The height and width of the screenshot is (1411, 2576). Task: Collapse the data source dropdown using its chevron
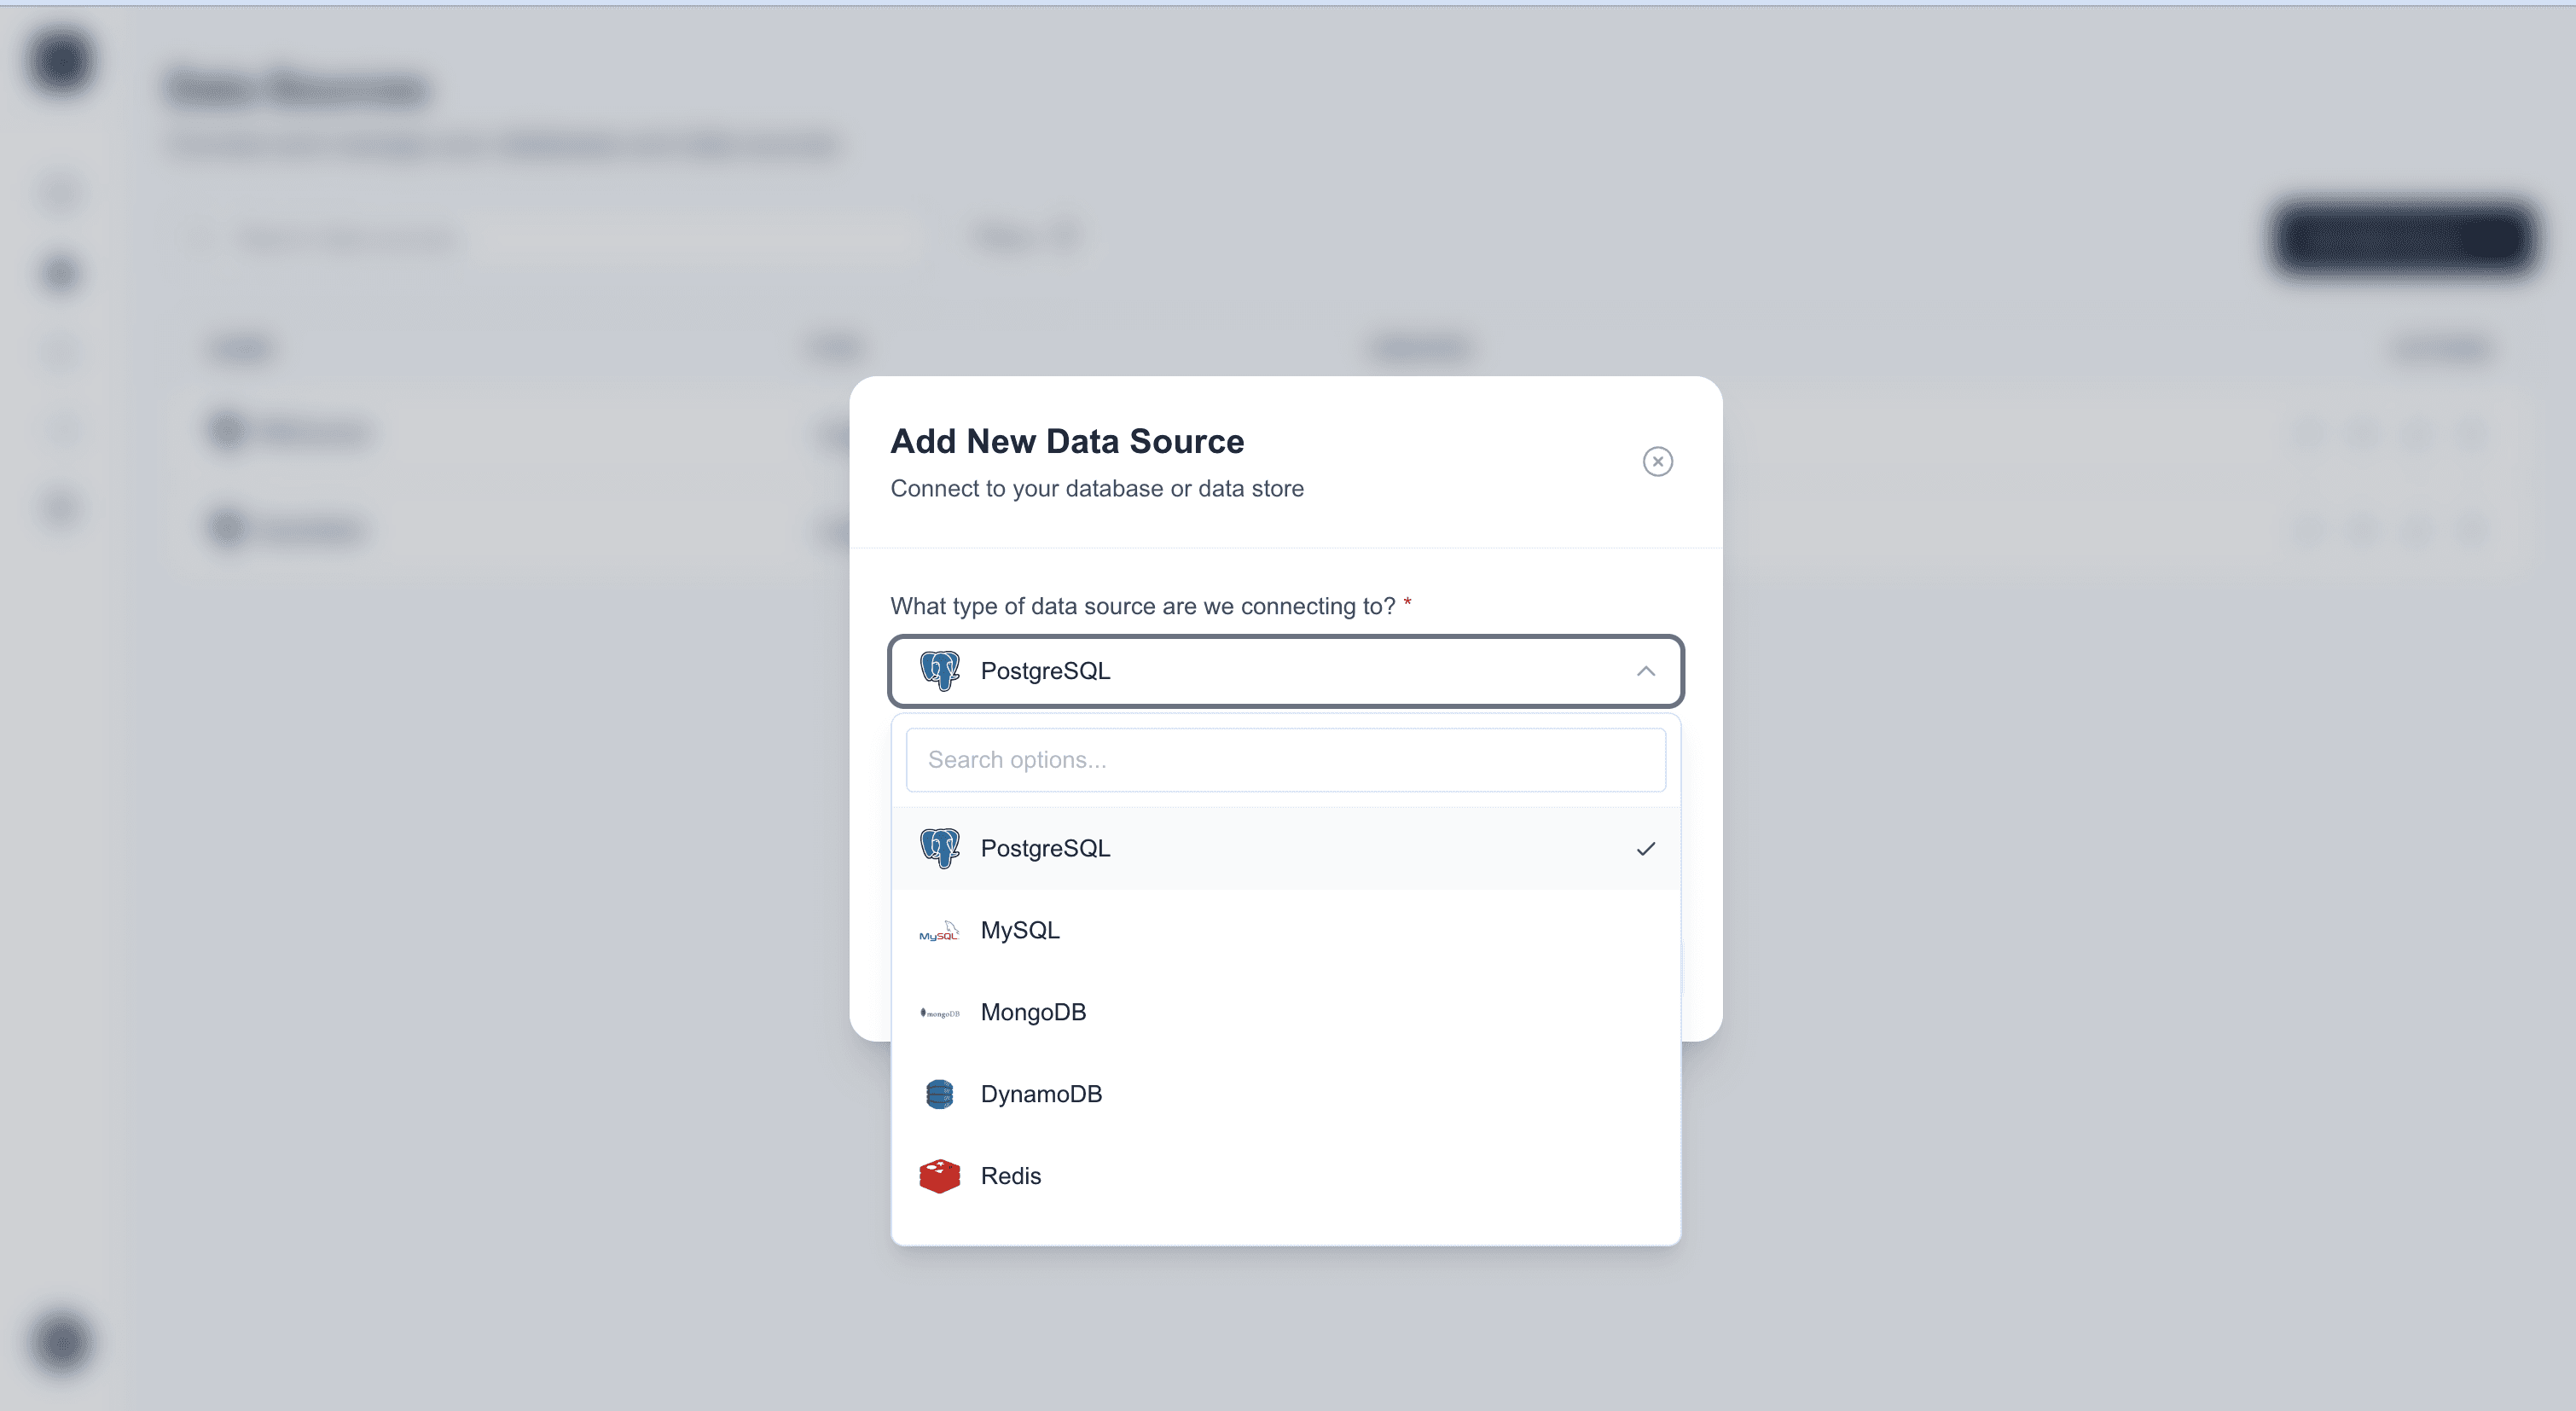[x=1646, y=671]
